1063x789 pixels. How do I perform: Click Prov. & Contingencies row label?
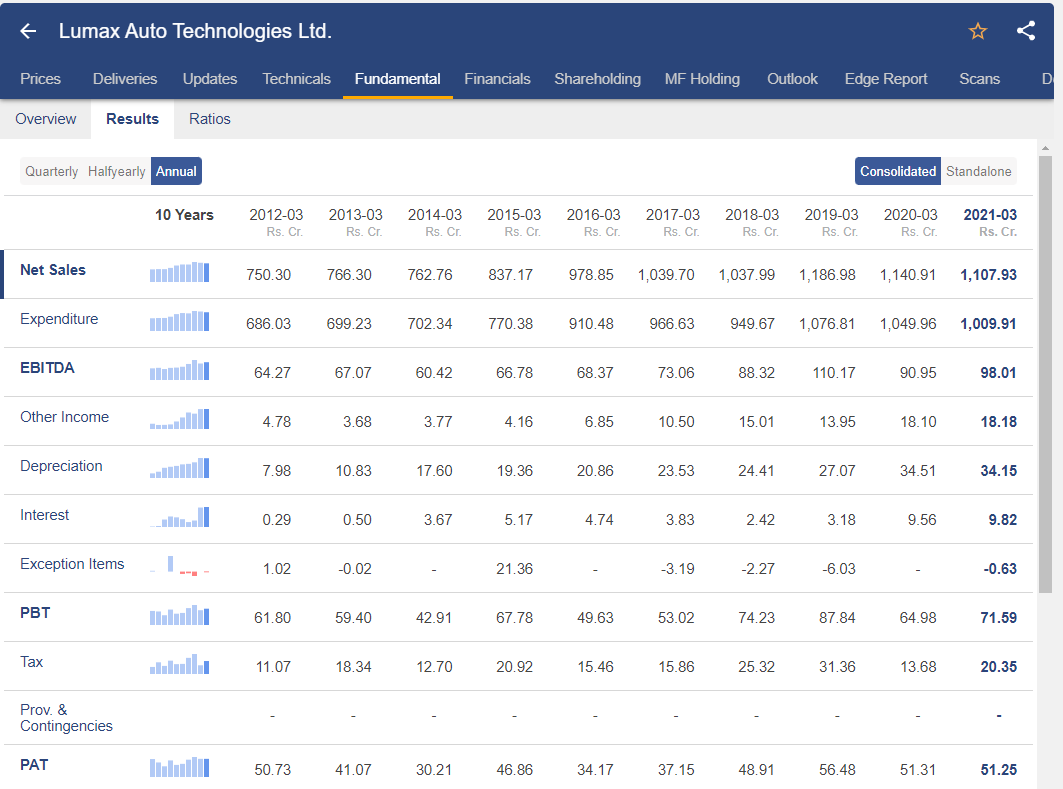pos(66,718)
